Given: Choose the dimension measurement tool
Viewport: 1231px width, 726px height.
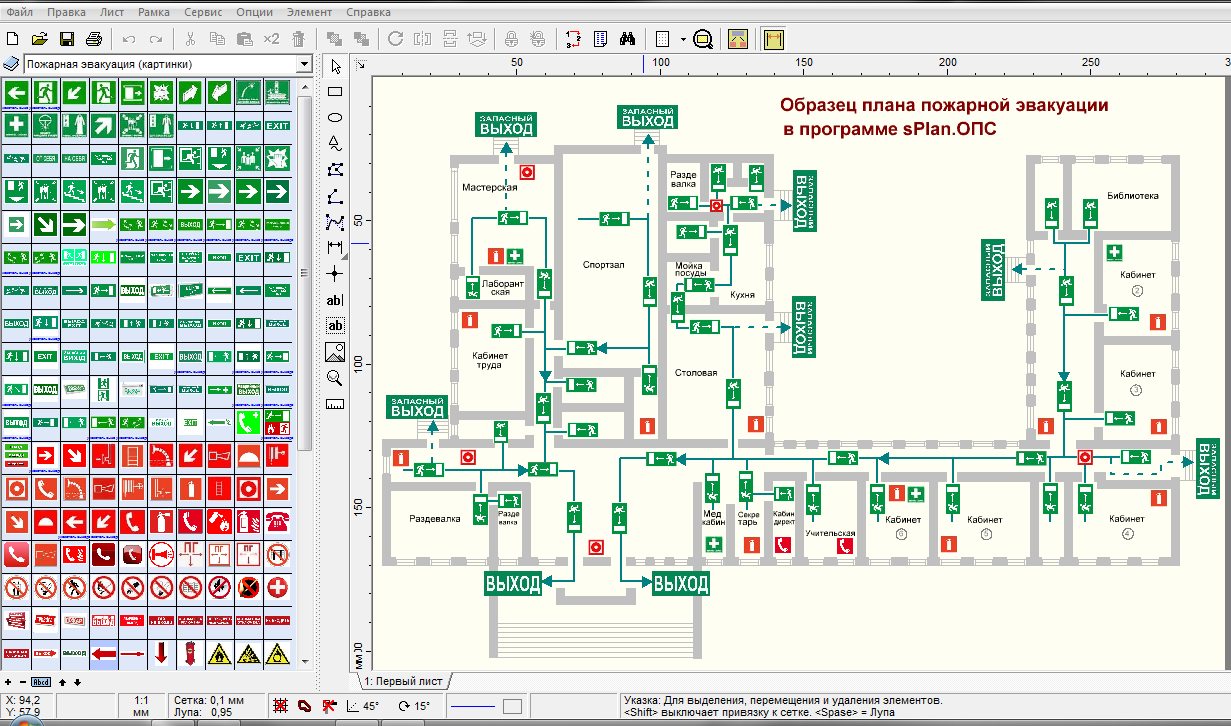Looking at the screenshot, I should (x=335, y=248).
